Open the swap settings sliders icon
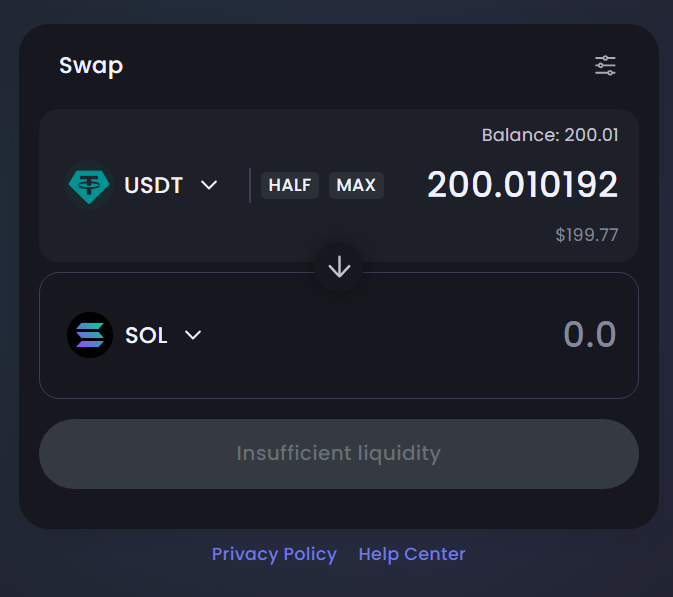Image resolution: width=673 pixels, height=597 pixels. click(x=605, y=66)
